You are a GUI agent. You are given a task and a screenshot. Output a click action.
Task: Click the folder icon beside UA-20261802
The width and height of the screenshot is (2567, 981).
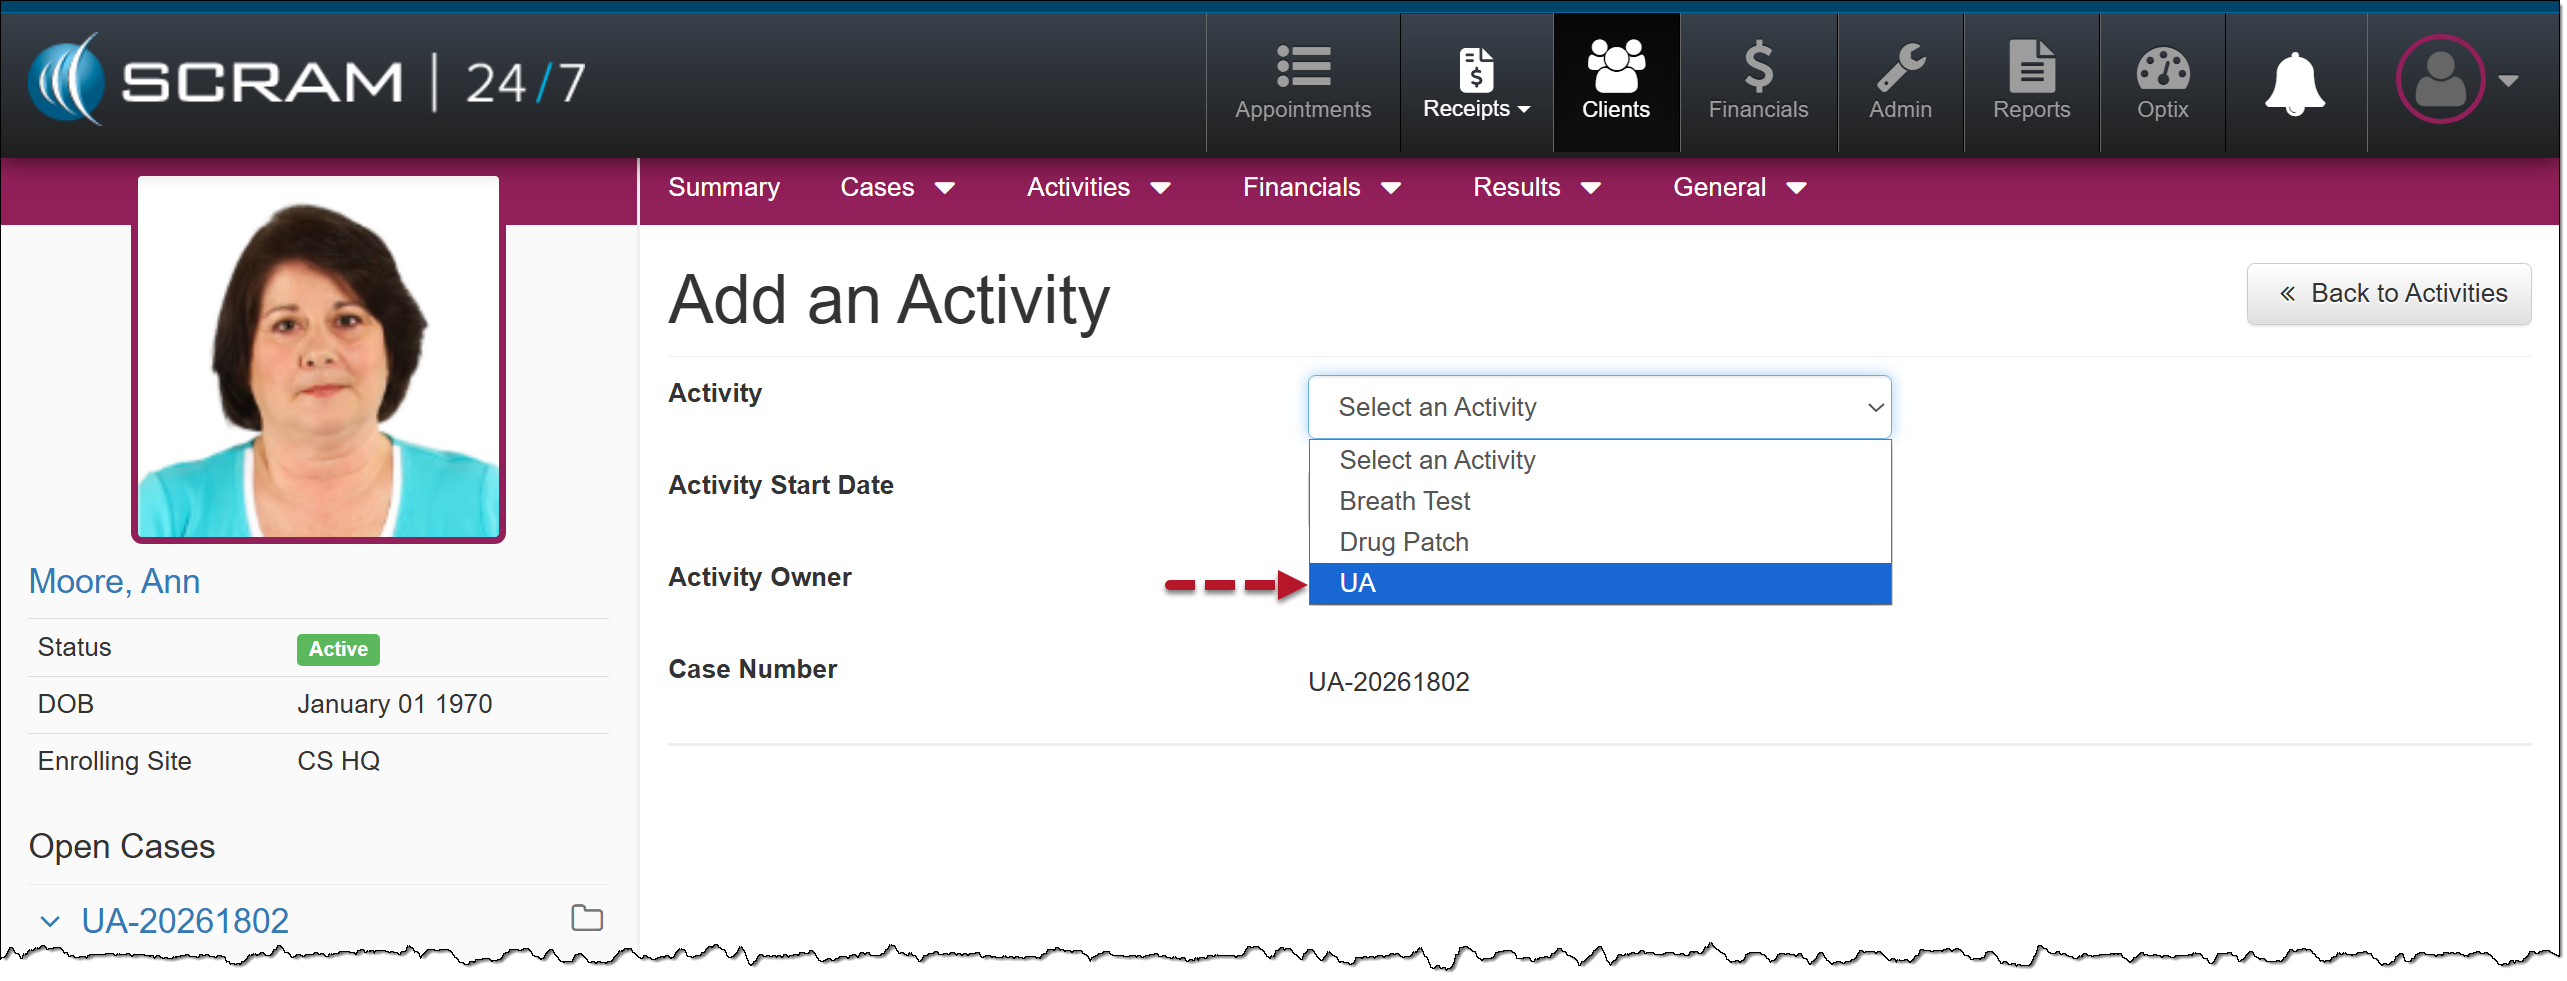coord(586,918)
